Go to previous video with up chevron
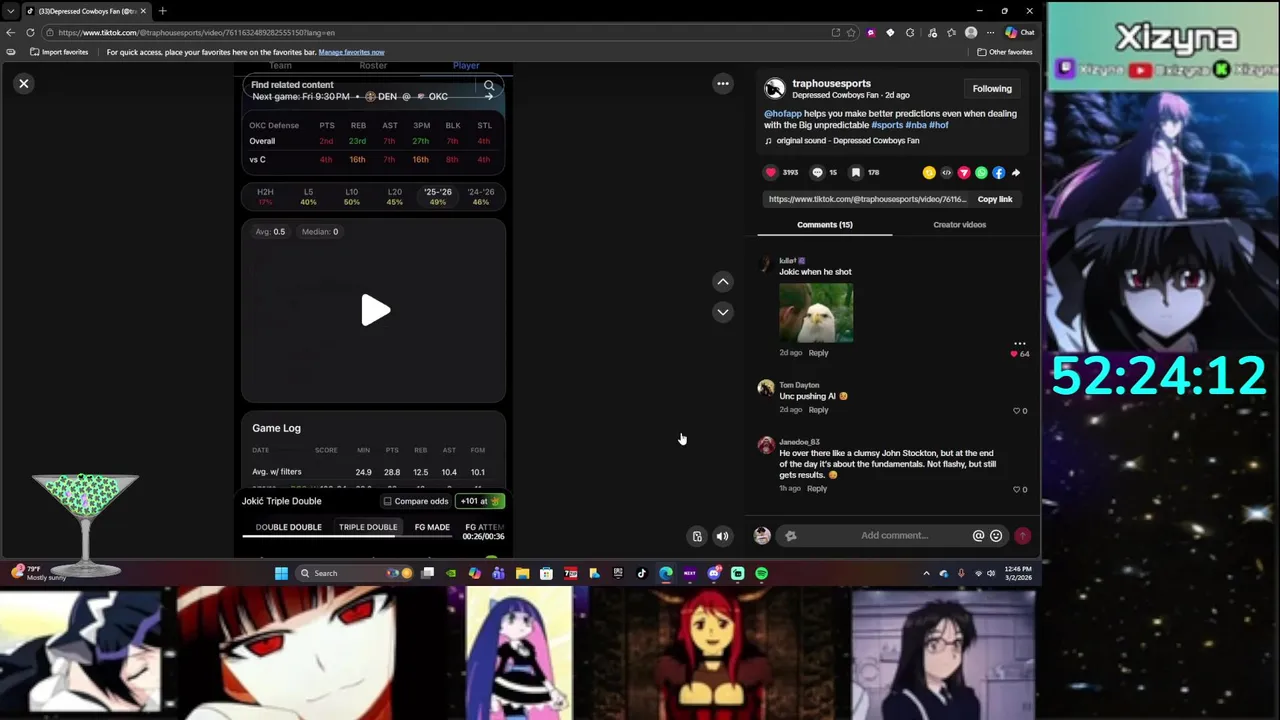The image size is (1280, 720). pyautogui.click(x=723, y=282)
